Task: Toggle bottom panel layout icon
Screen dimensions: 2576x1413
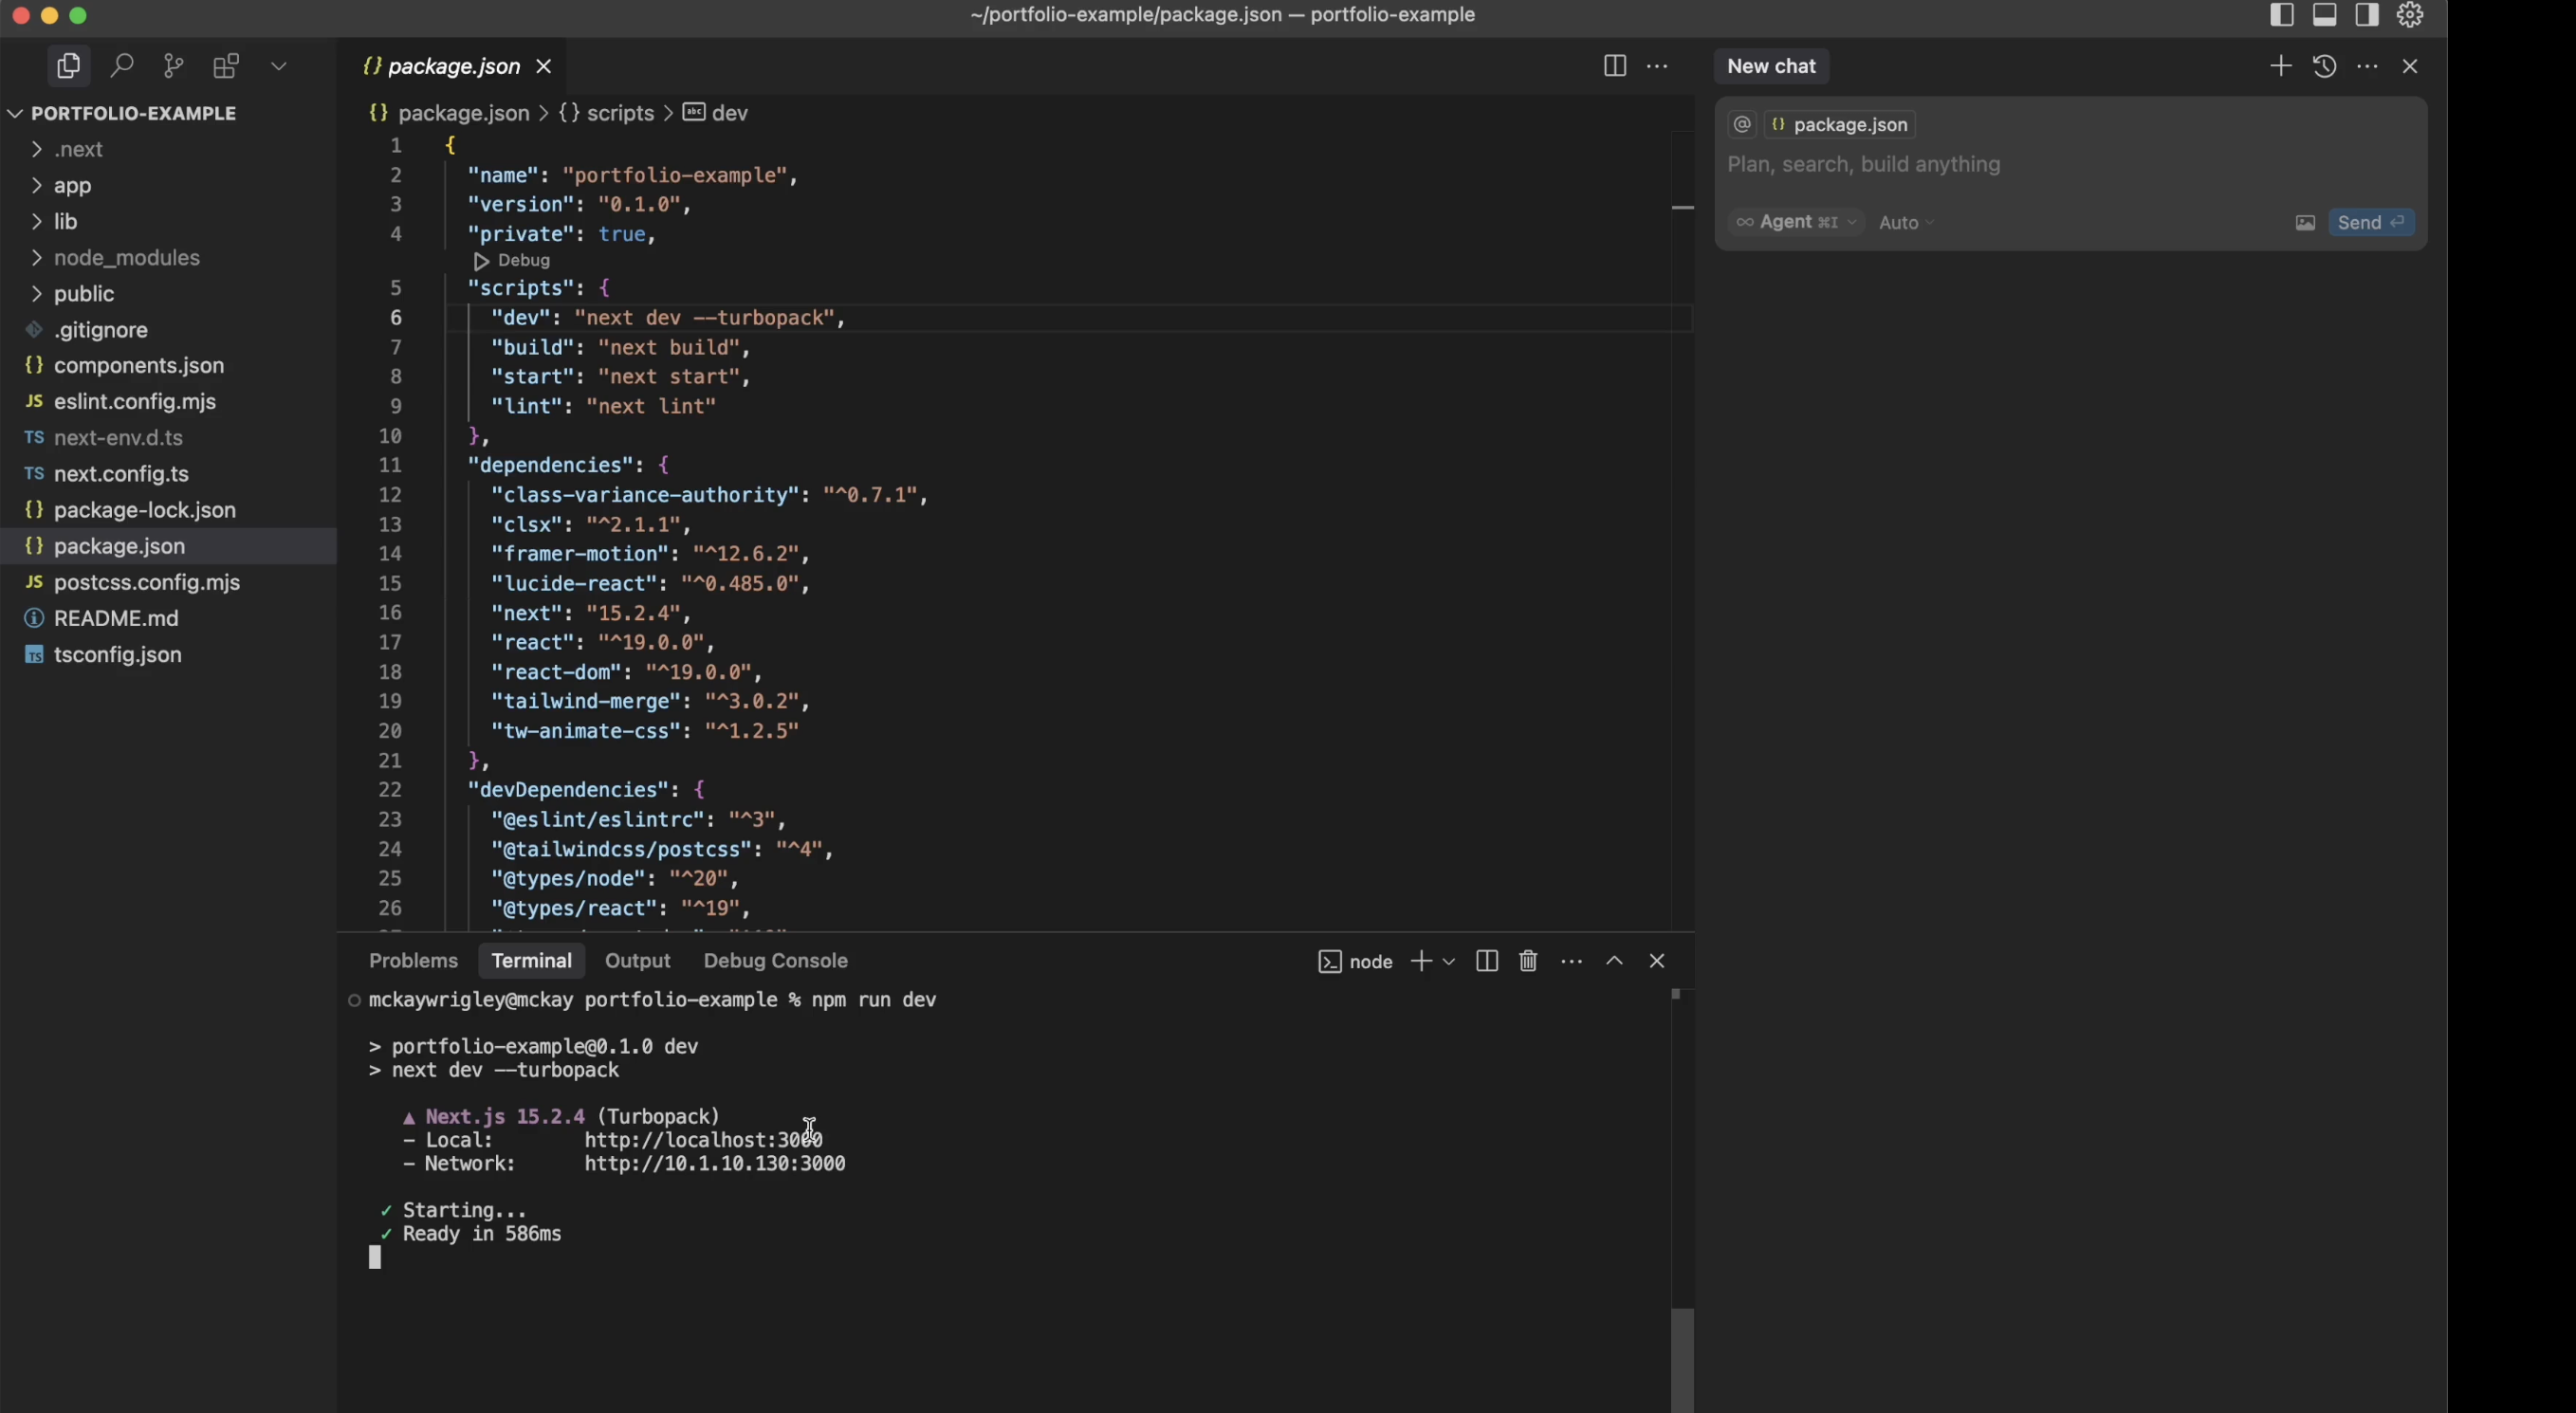Action: point(2325,15)
